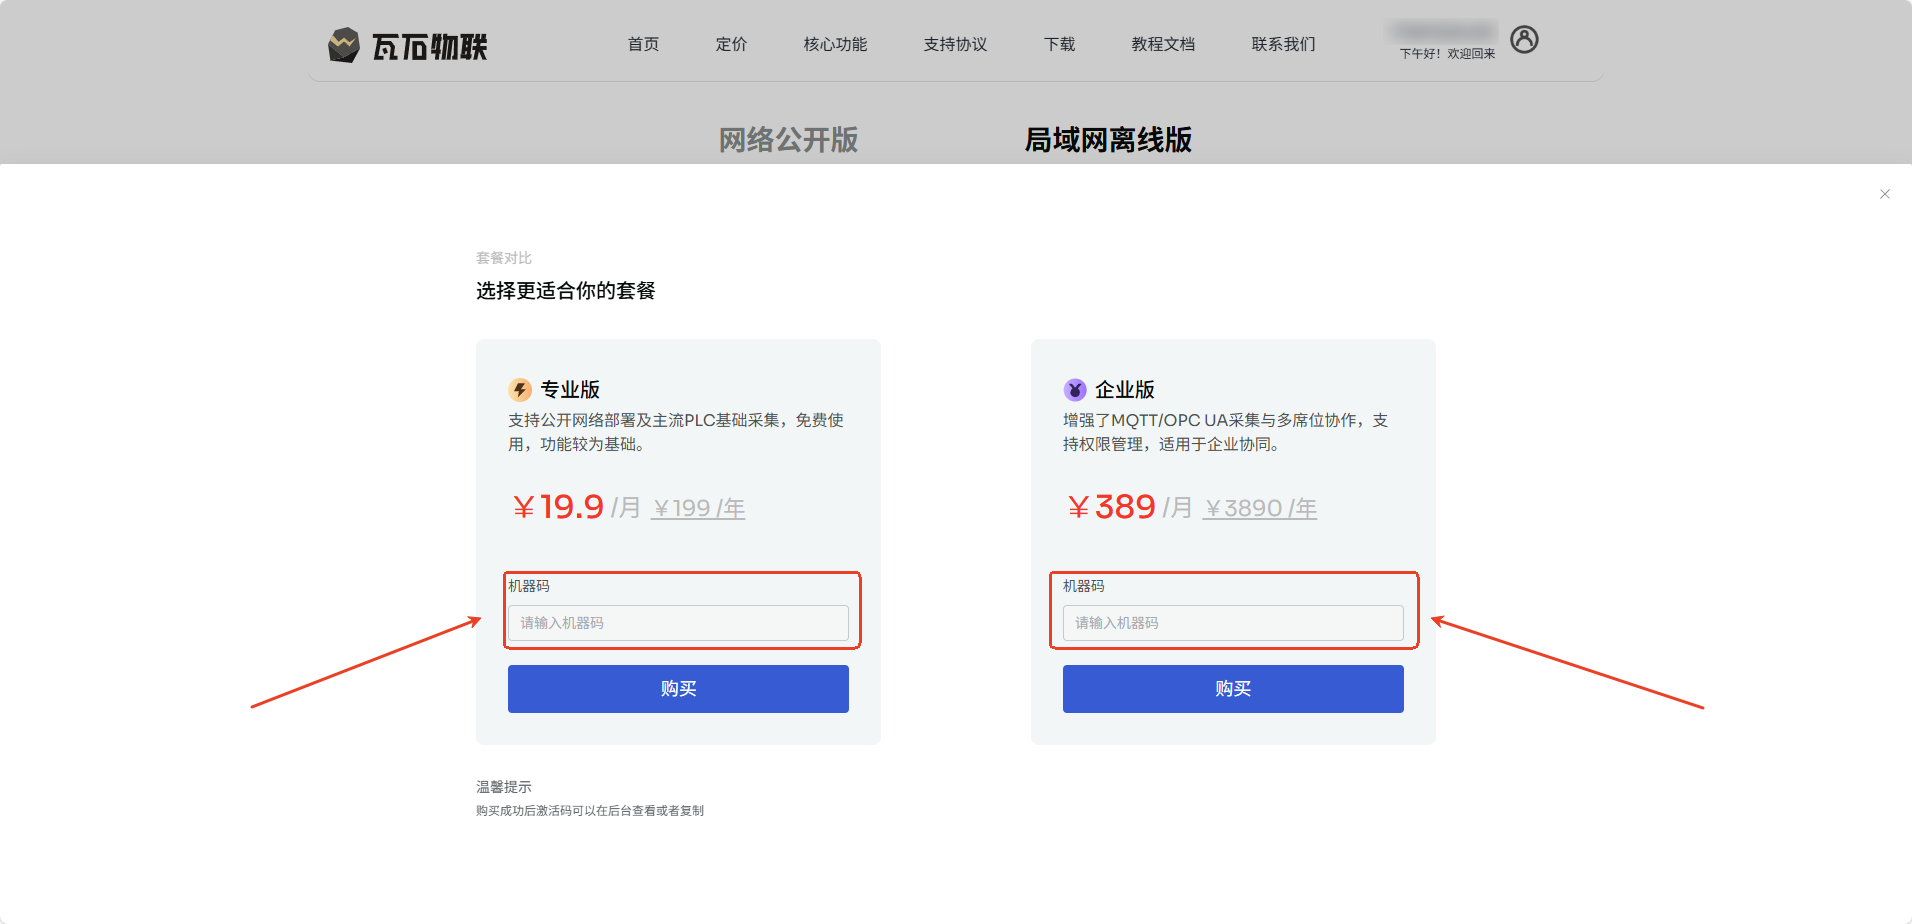Switch to the 网络公开版 tab
Screen dimensions: 1912x924
788,140
